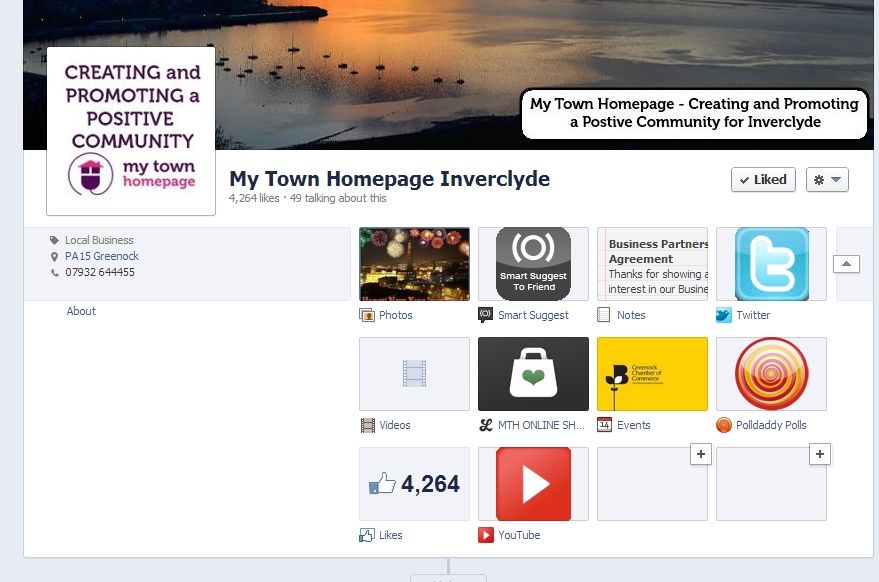Click the small Videos film icon
This screenshot has height=582, width=879.
(x=368, y=426)
